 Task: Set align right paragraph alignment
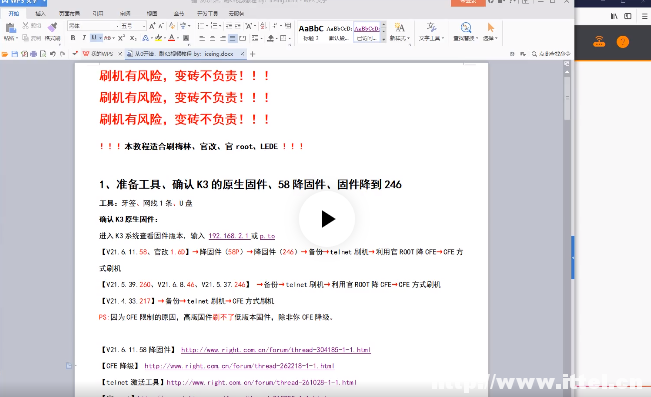(223, 38)
